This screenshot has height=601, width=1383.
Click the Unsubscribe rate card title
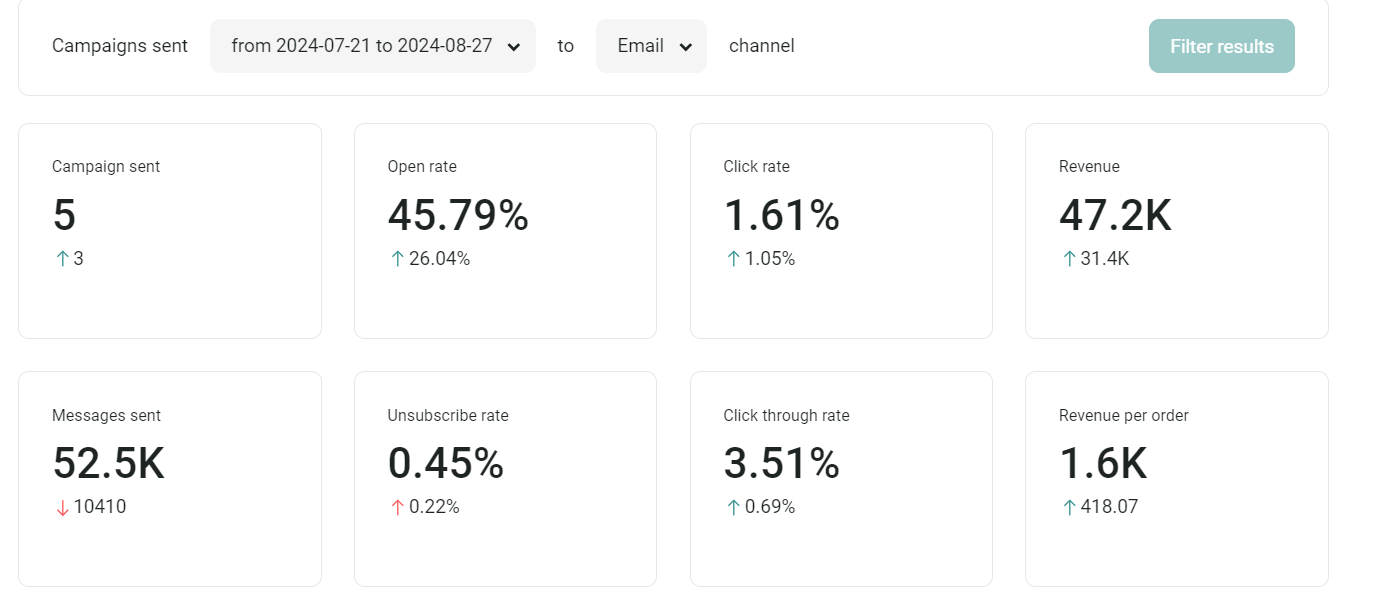(x=447, y=415)
